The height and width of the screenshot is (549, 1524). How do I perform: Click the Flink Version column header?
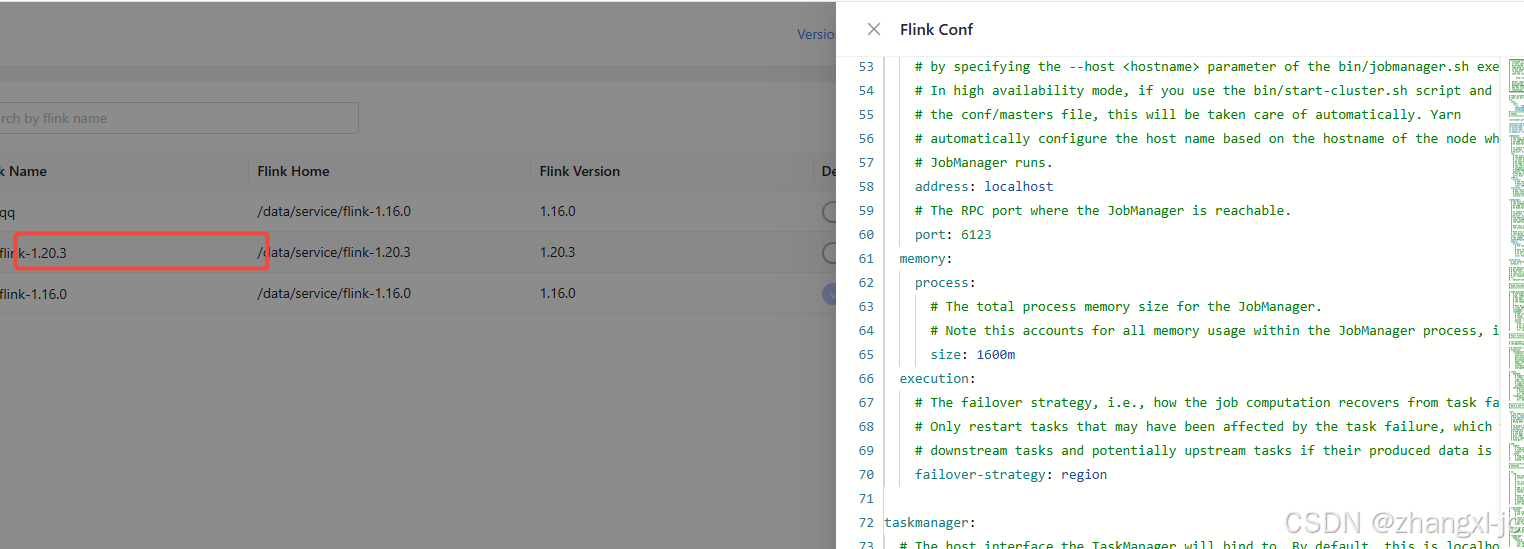(579, 171)
